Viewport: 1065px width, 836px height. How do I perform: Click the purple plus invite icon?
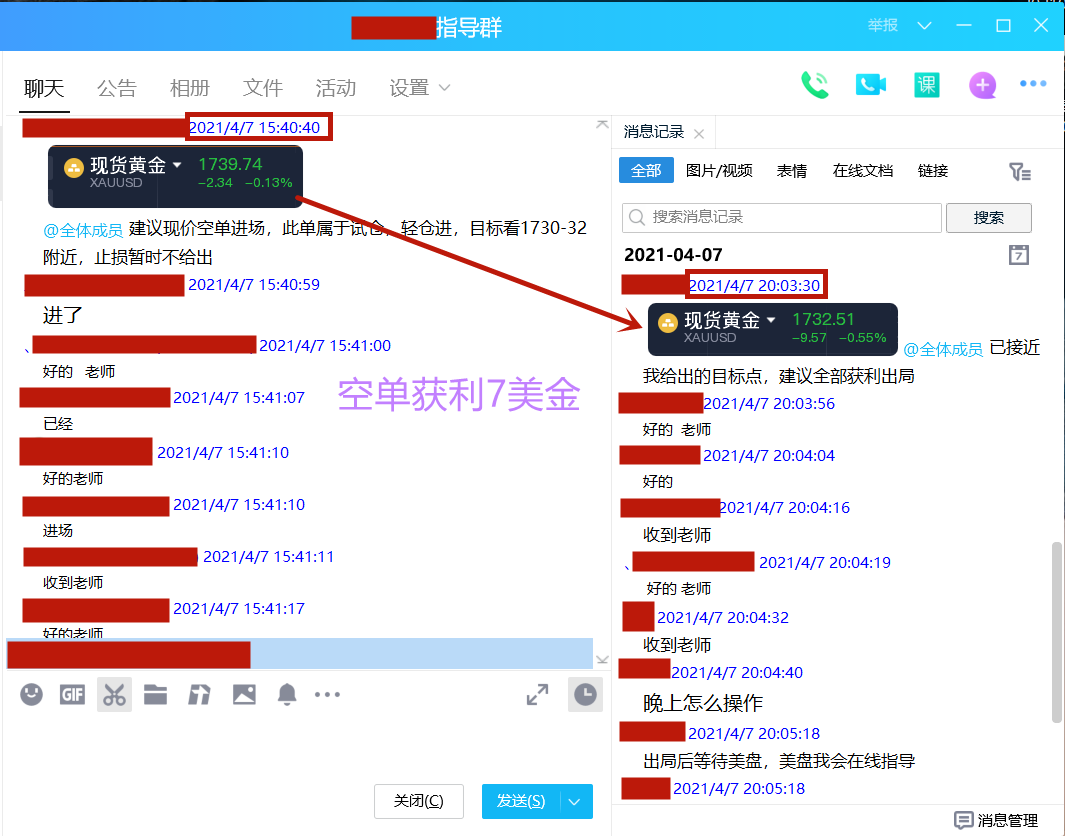point(982,85)
